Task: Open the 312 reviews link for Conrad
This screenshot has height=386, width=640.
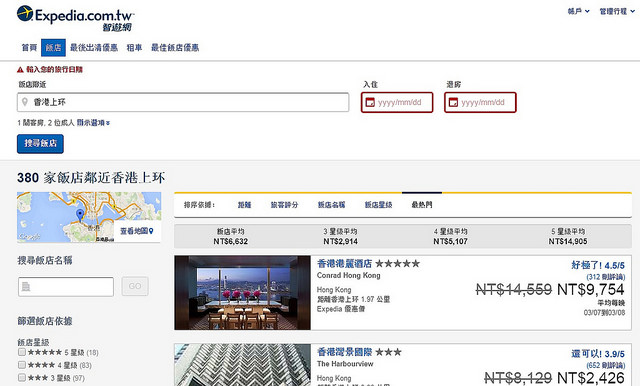Action: coord(606,277)
